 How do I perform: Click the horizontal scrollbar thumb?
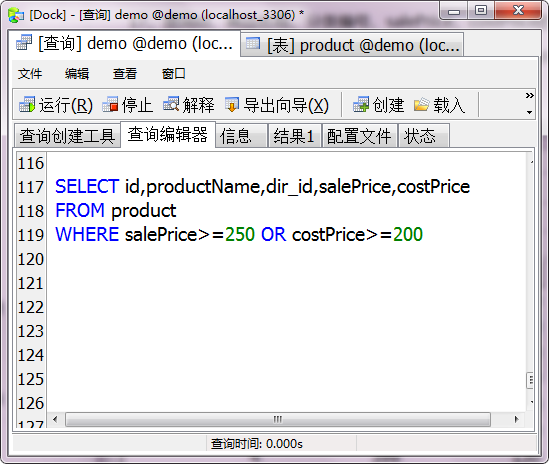pos(278,419)
